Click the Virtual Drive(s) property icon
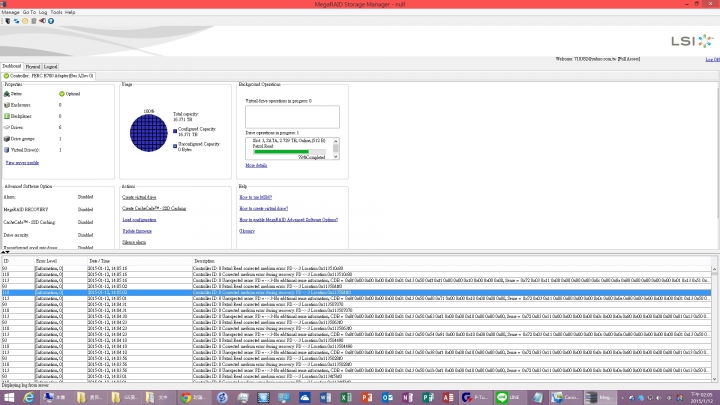This screenshot has width=720, height=405. tap(6, 150)
